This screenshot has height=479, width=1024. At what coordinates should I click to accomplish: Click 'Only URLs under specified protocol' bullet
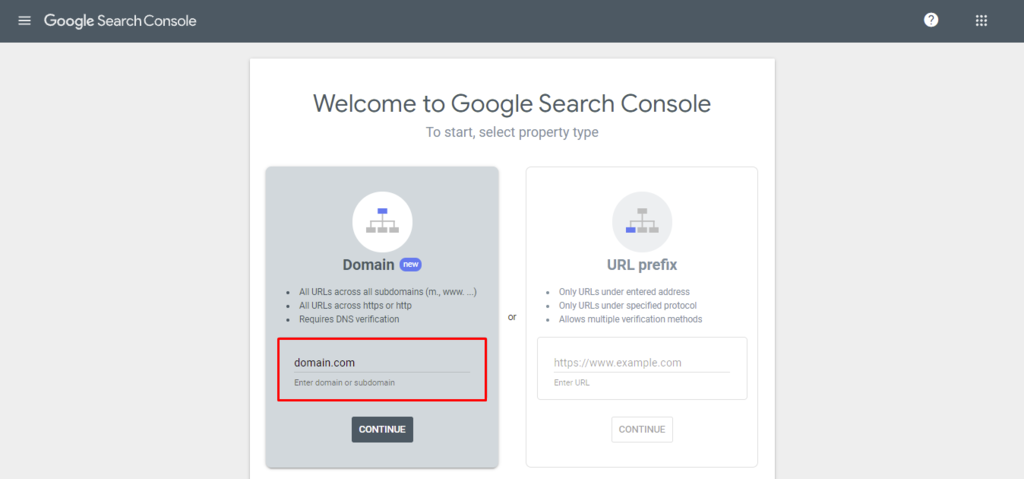tap(628, 305)
